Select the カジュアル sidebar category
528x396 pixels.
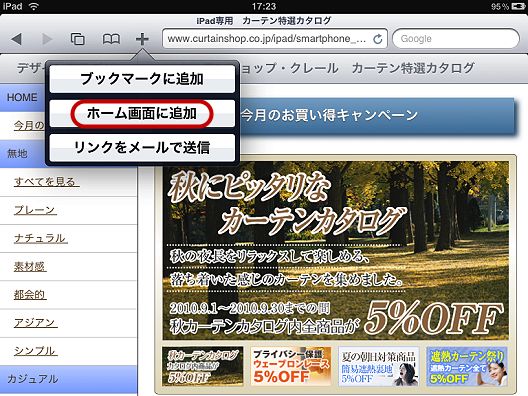point(69,379)
